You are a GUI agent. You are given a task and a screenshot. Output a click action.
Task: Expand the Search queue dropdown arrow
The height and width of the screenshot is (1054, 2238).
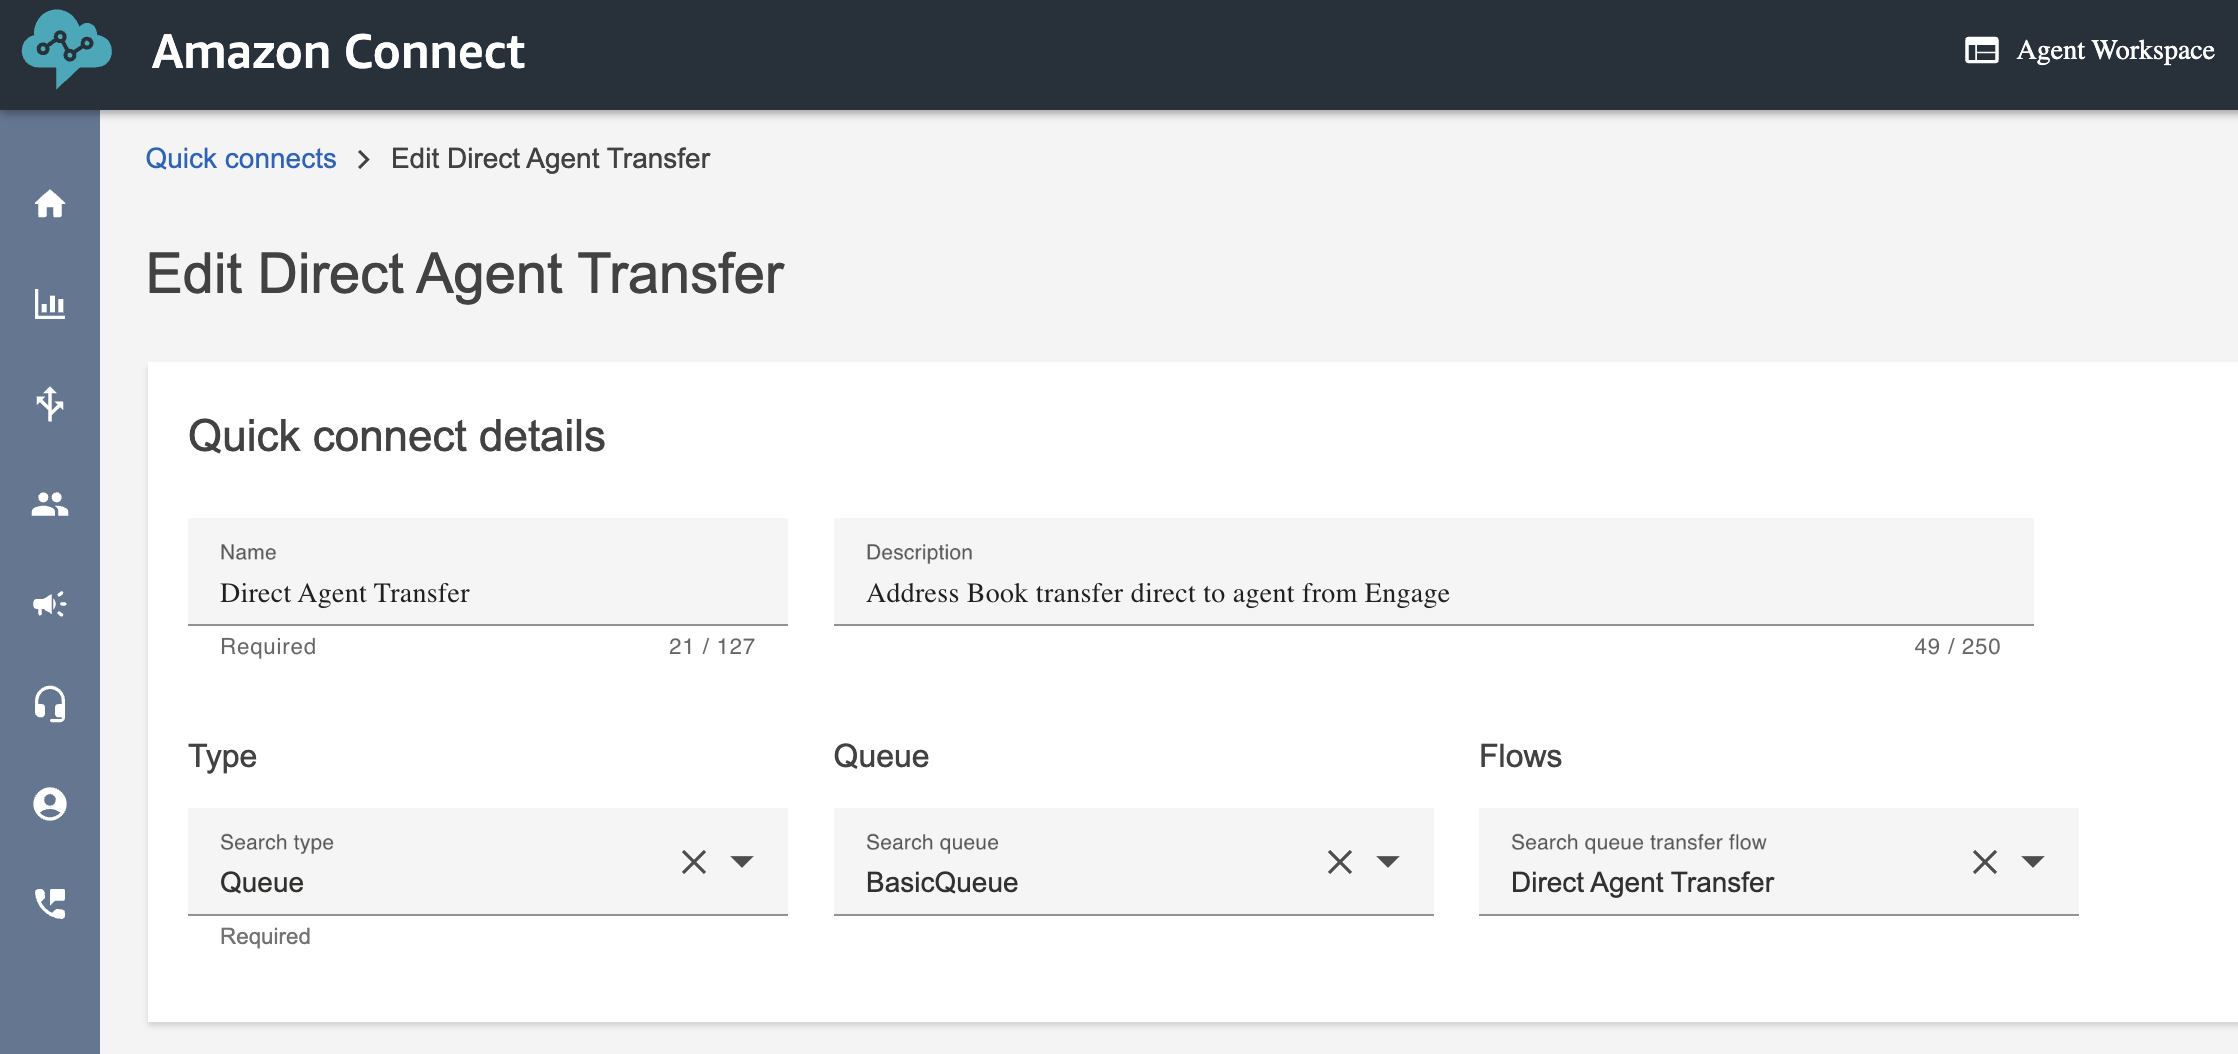(1388, 861)
